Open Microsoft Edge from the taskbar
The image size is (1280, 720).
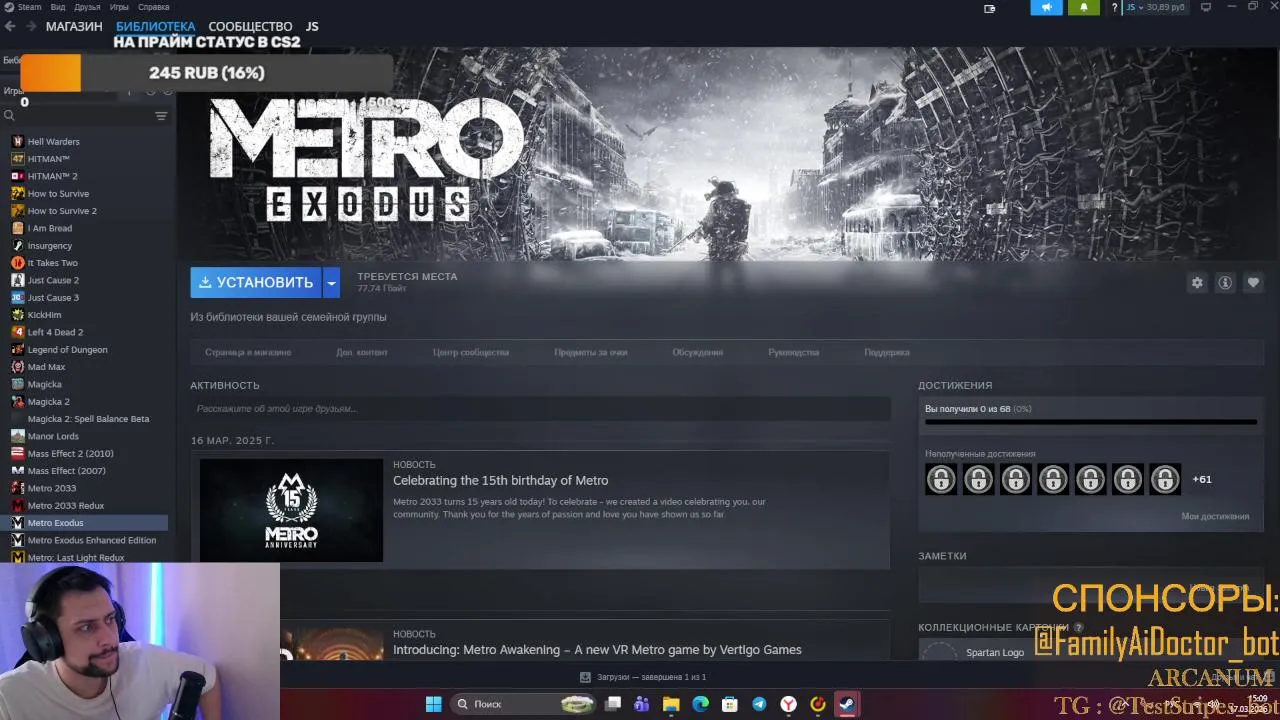coord(700,704)
